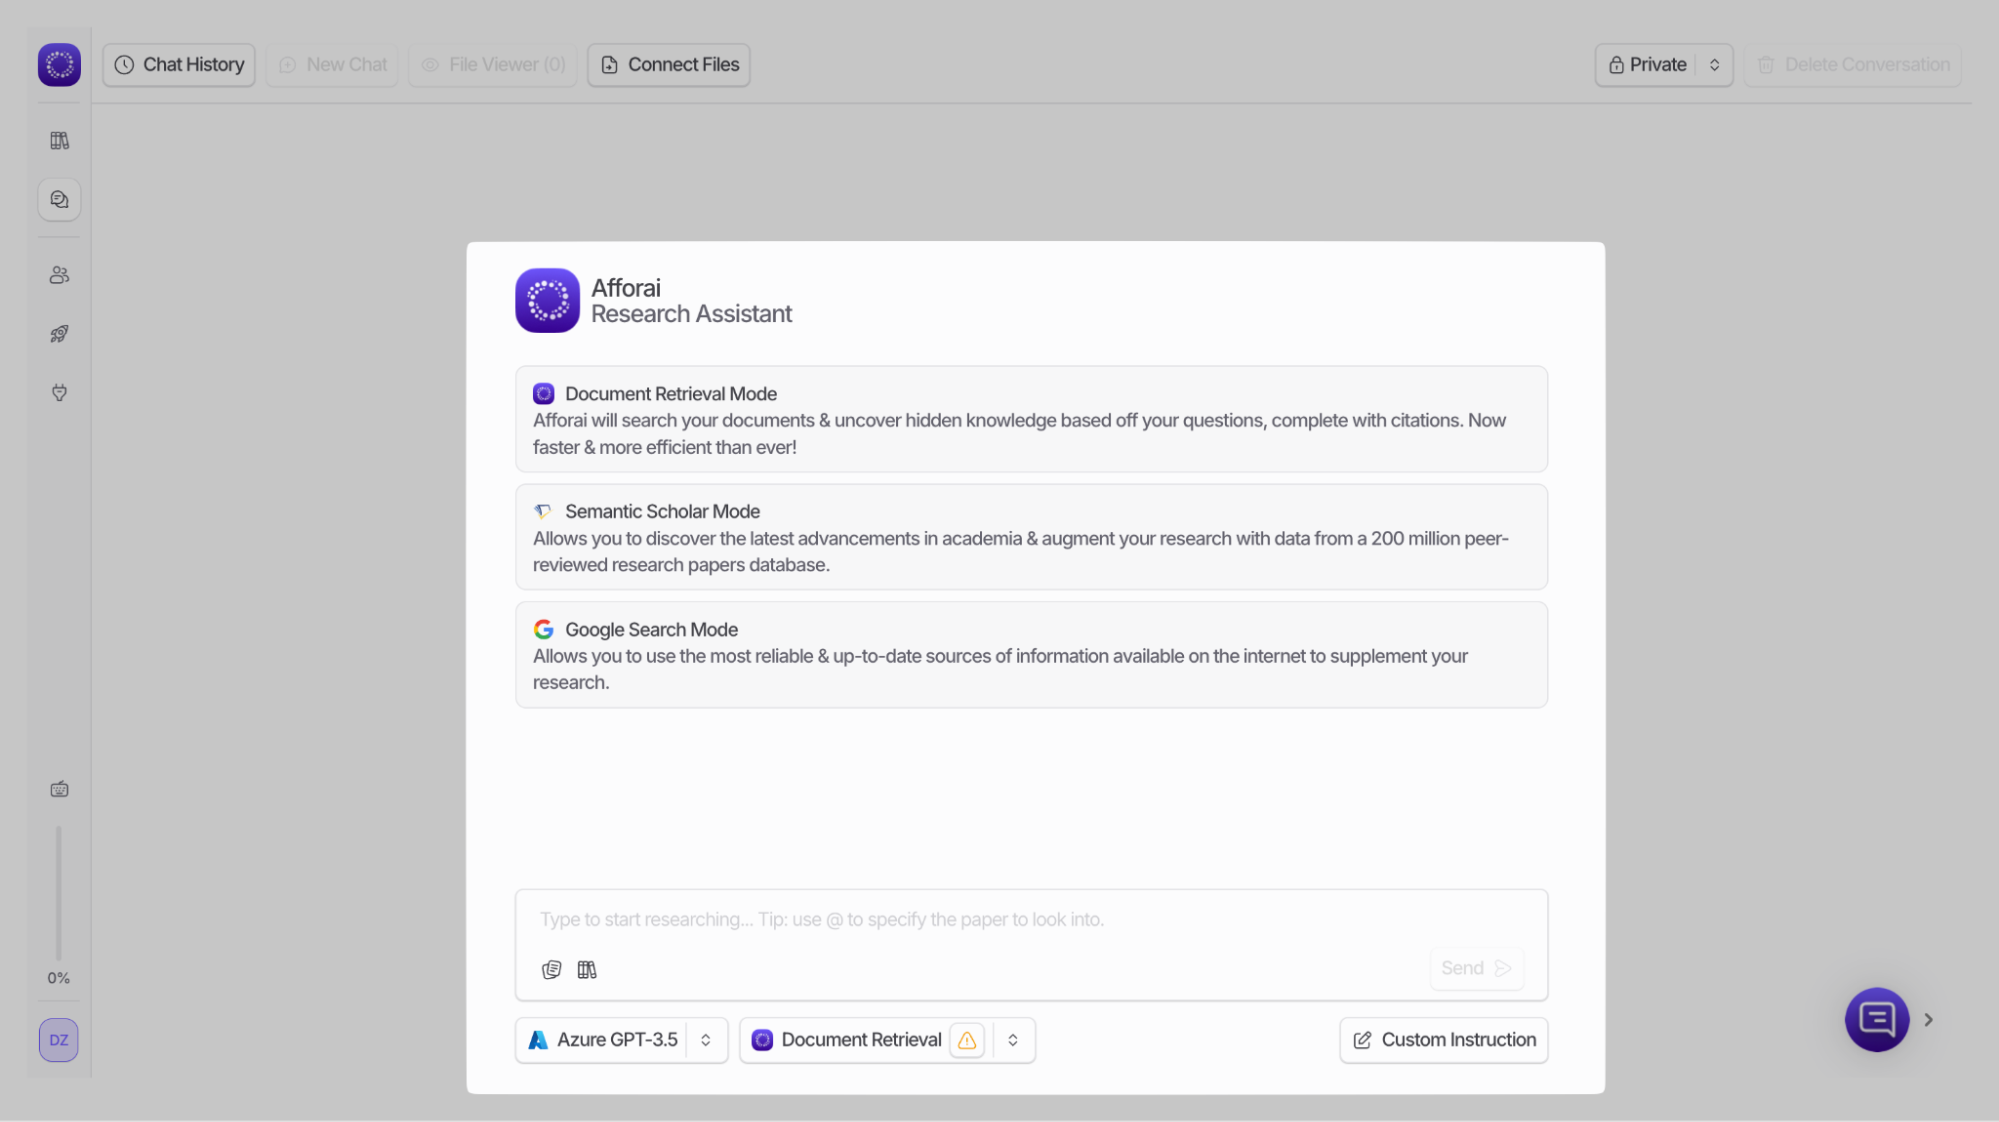Open the team members icon in the sidebar
The height and width of the screenshot is (1122, 1999).
tap(58, 274)
